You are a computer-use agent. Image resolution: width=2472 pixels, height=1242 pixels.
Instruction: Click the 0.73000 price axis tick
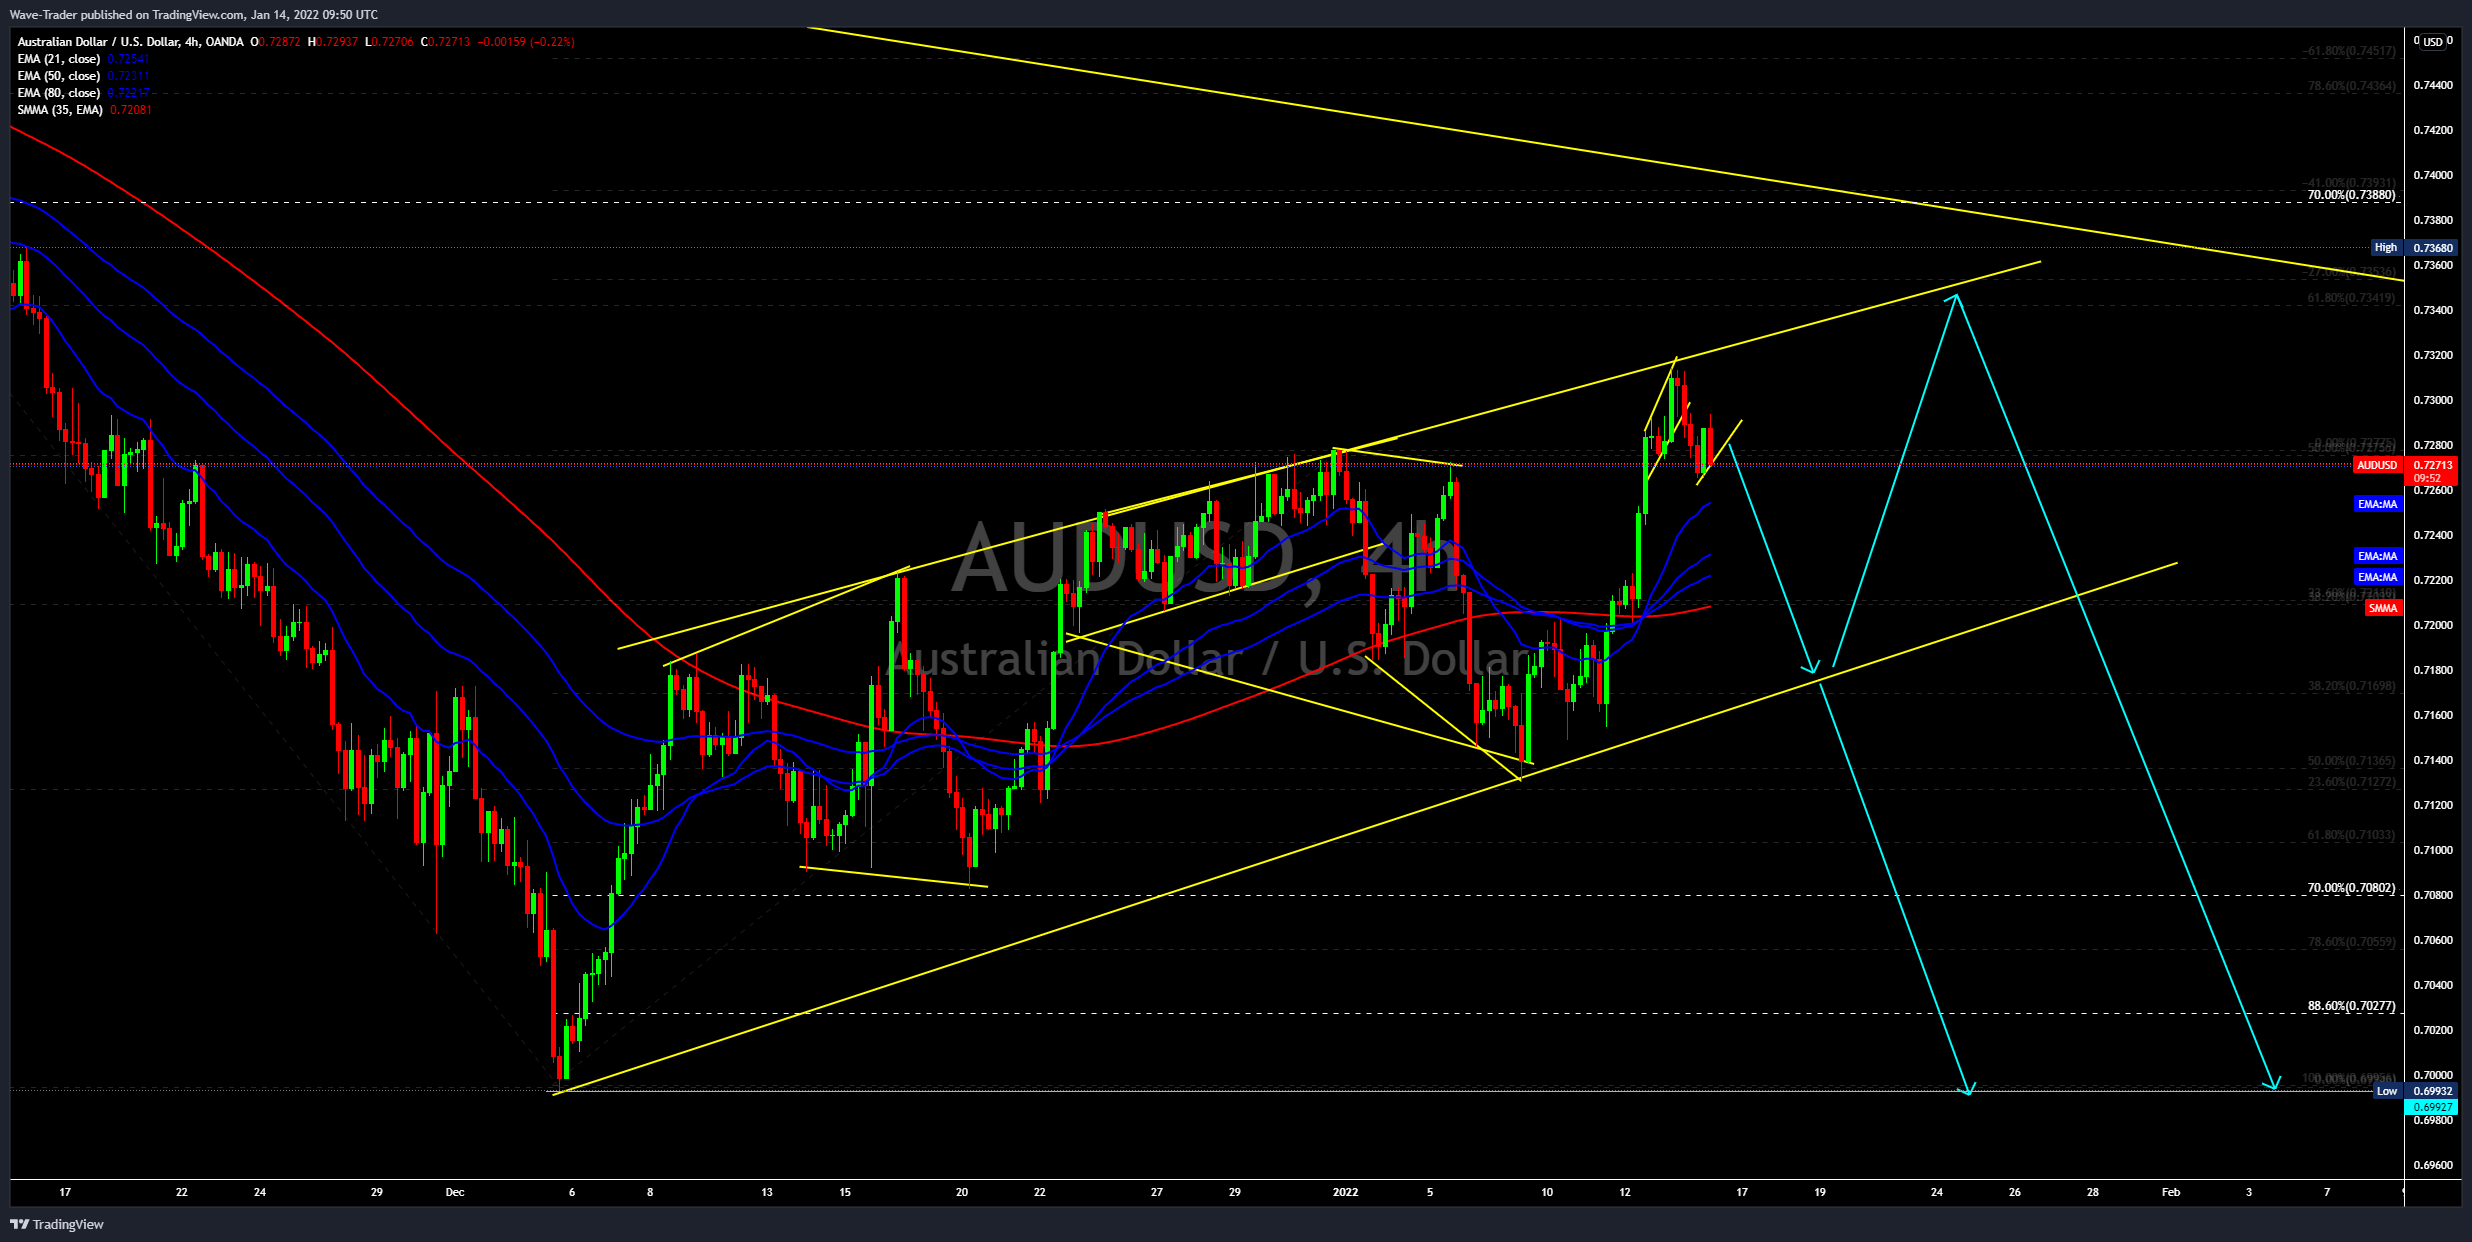click(2433, 400)
